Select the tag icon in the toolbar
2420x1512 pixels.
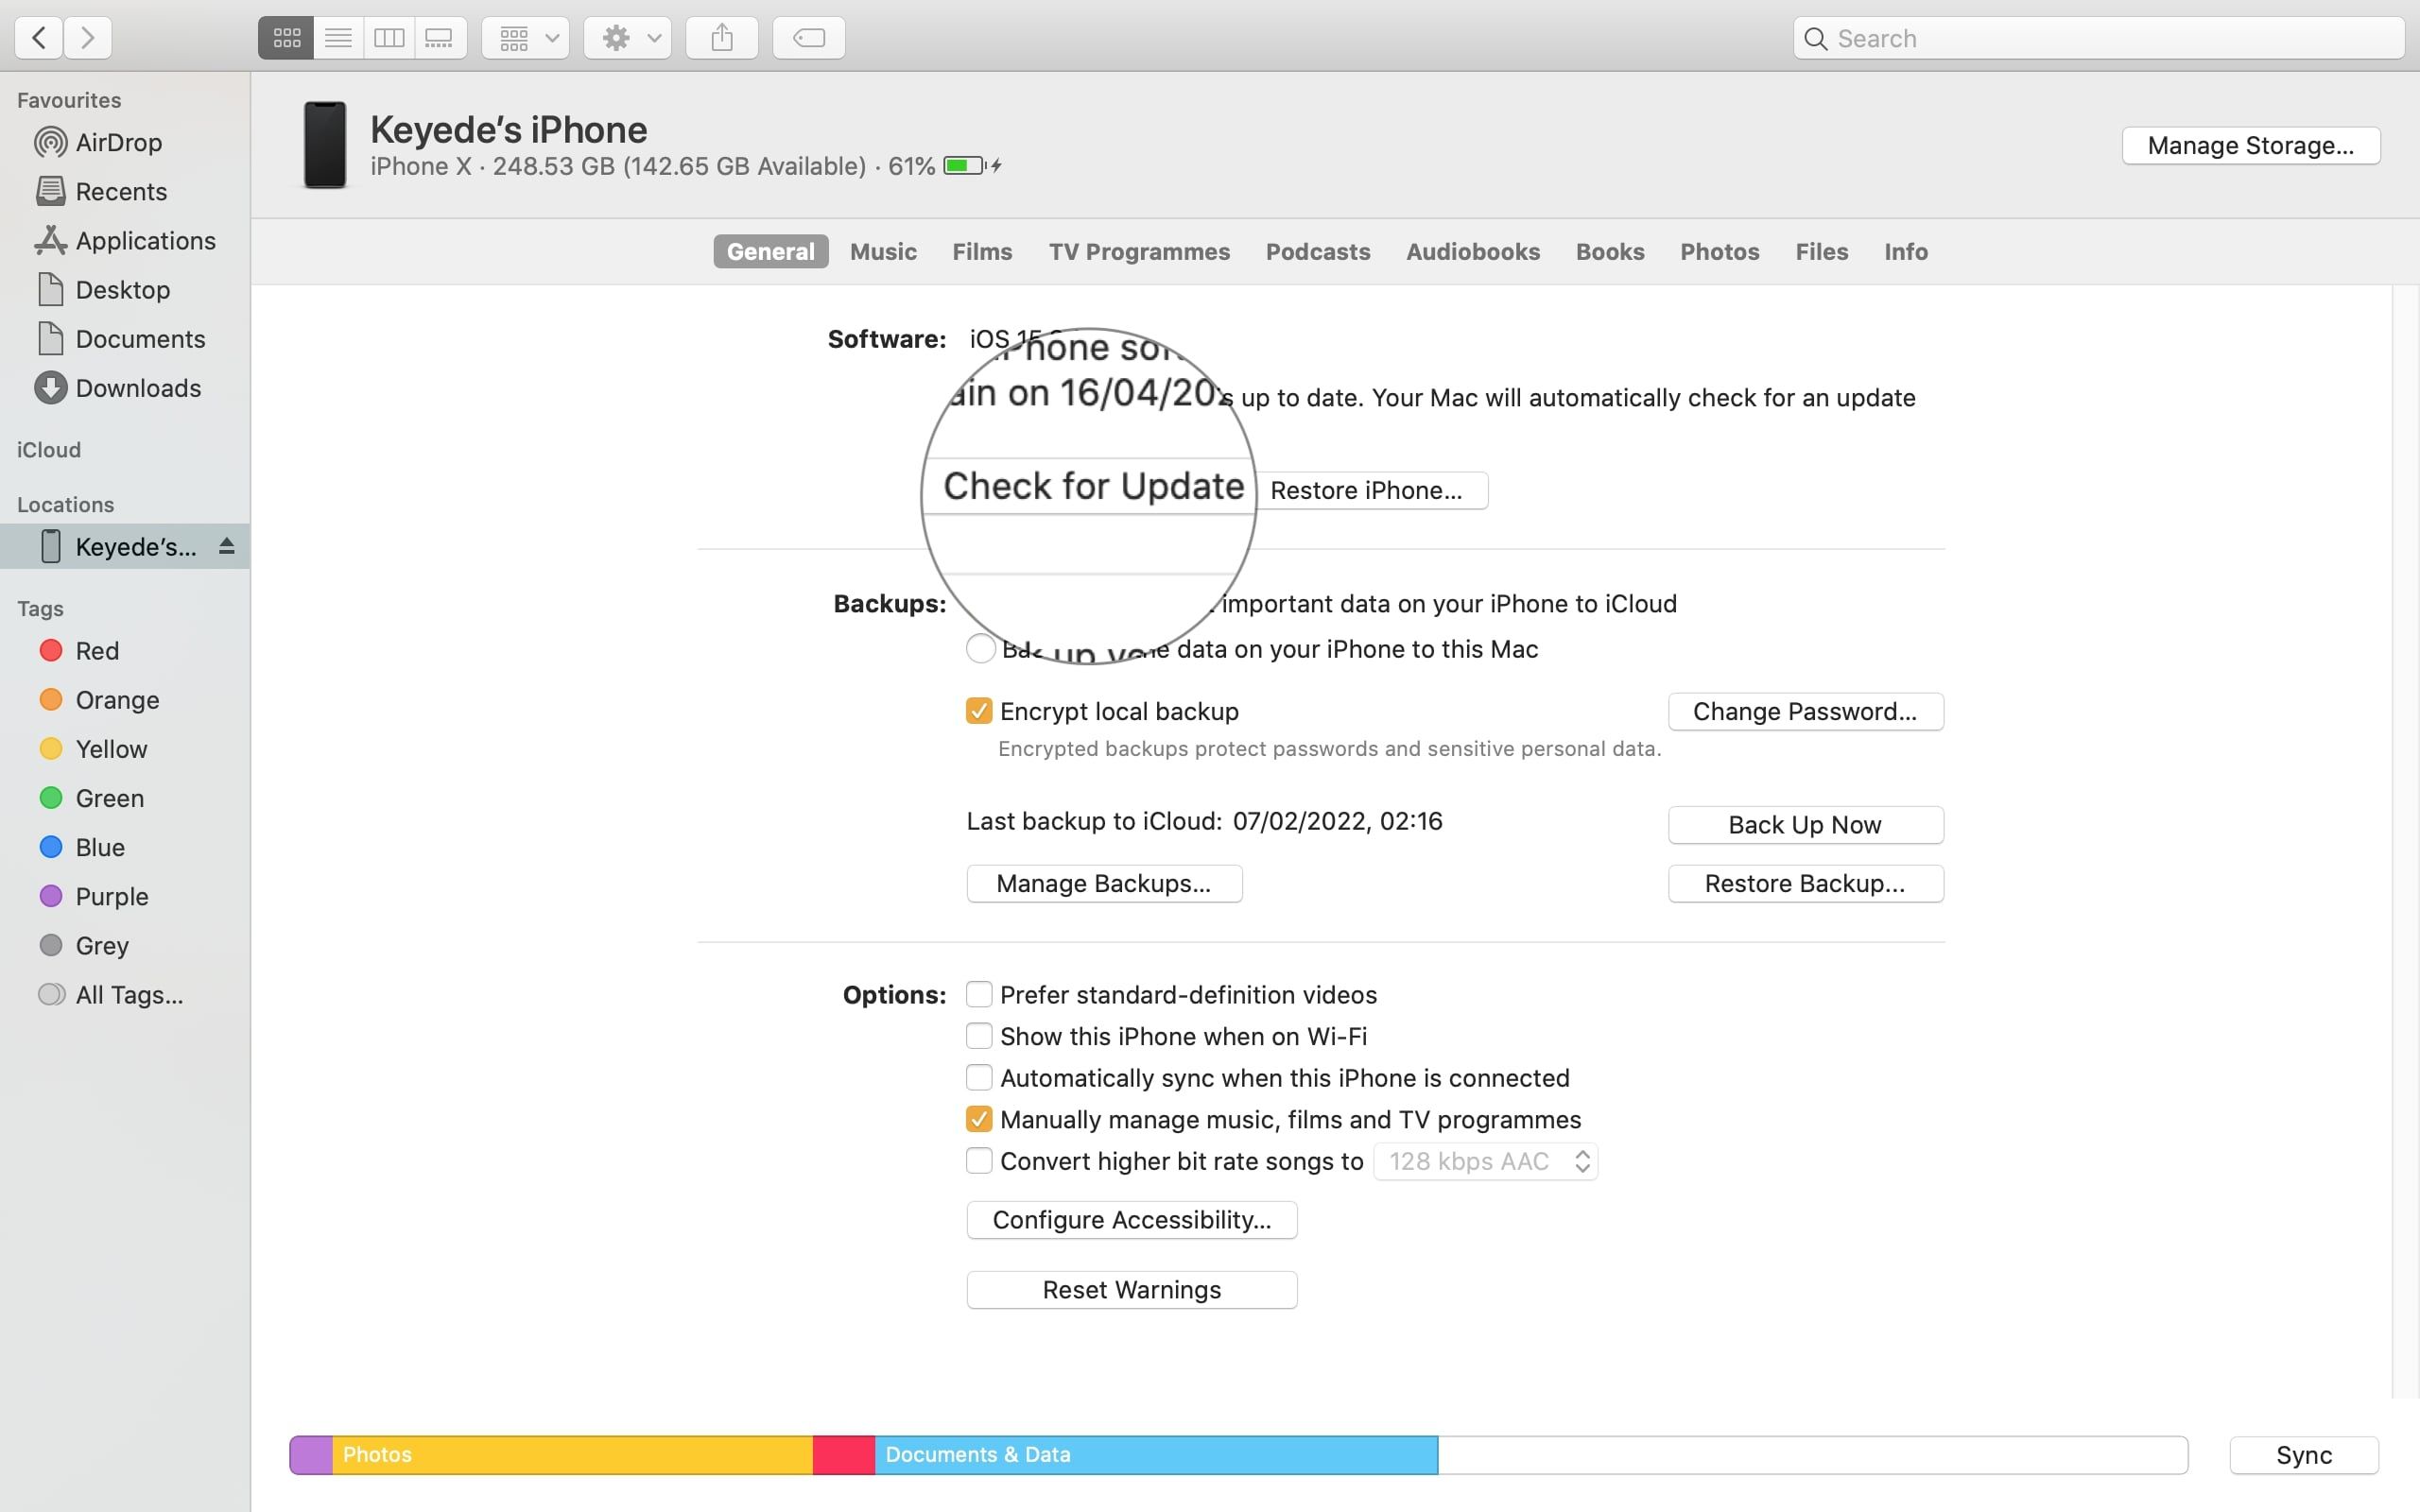click(808, 37)
